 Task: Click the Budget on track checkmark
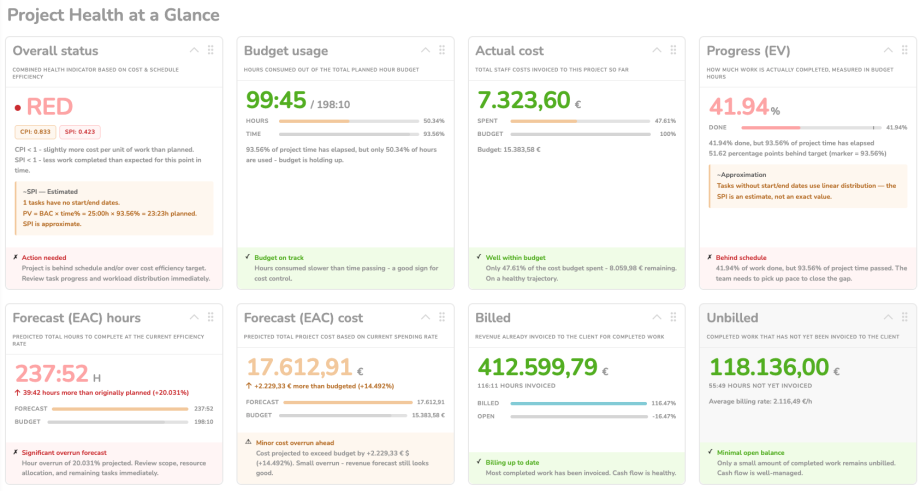248,257
